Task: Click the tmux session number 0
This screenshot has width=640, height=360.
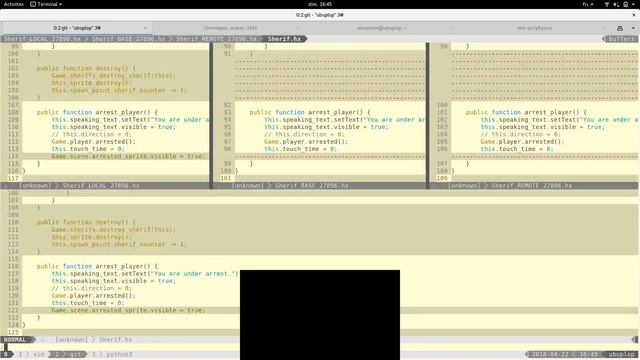Action: [6, 354]
